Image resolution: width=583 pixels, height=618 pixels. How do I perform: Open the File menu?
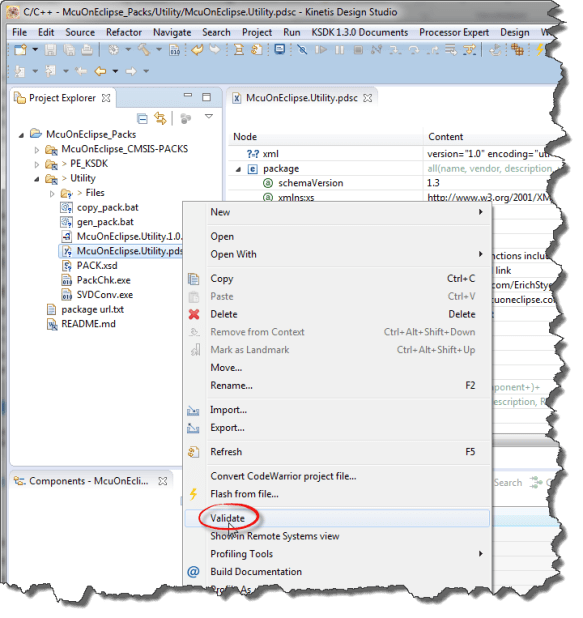pos(19,32)
